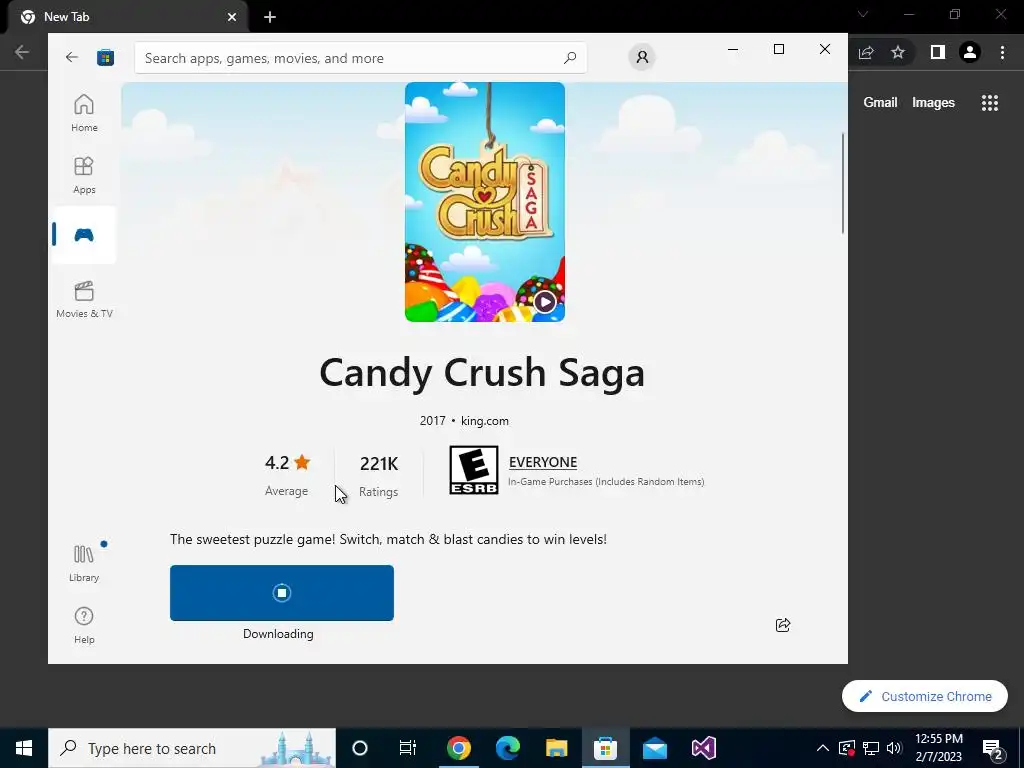The width and height of the screenshot is (1024, 768).
Task: Open Visual Studio from taskbar
Action: (703, 748)
